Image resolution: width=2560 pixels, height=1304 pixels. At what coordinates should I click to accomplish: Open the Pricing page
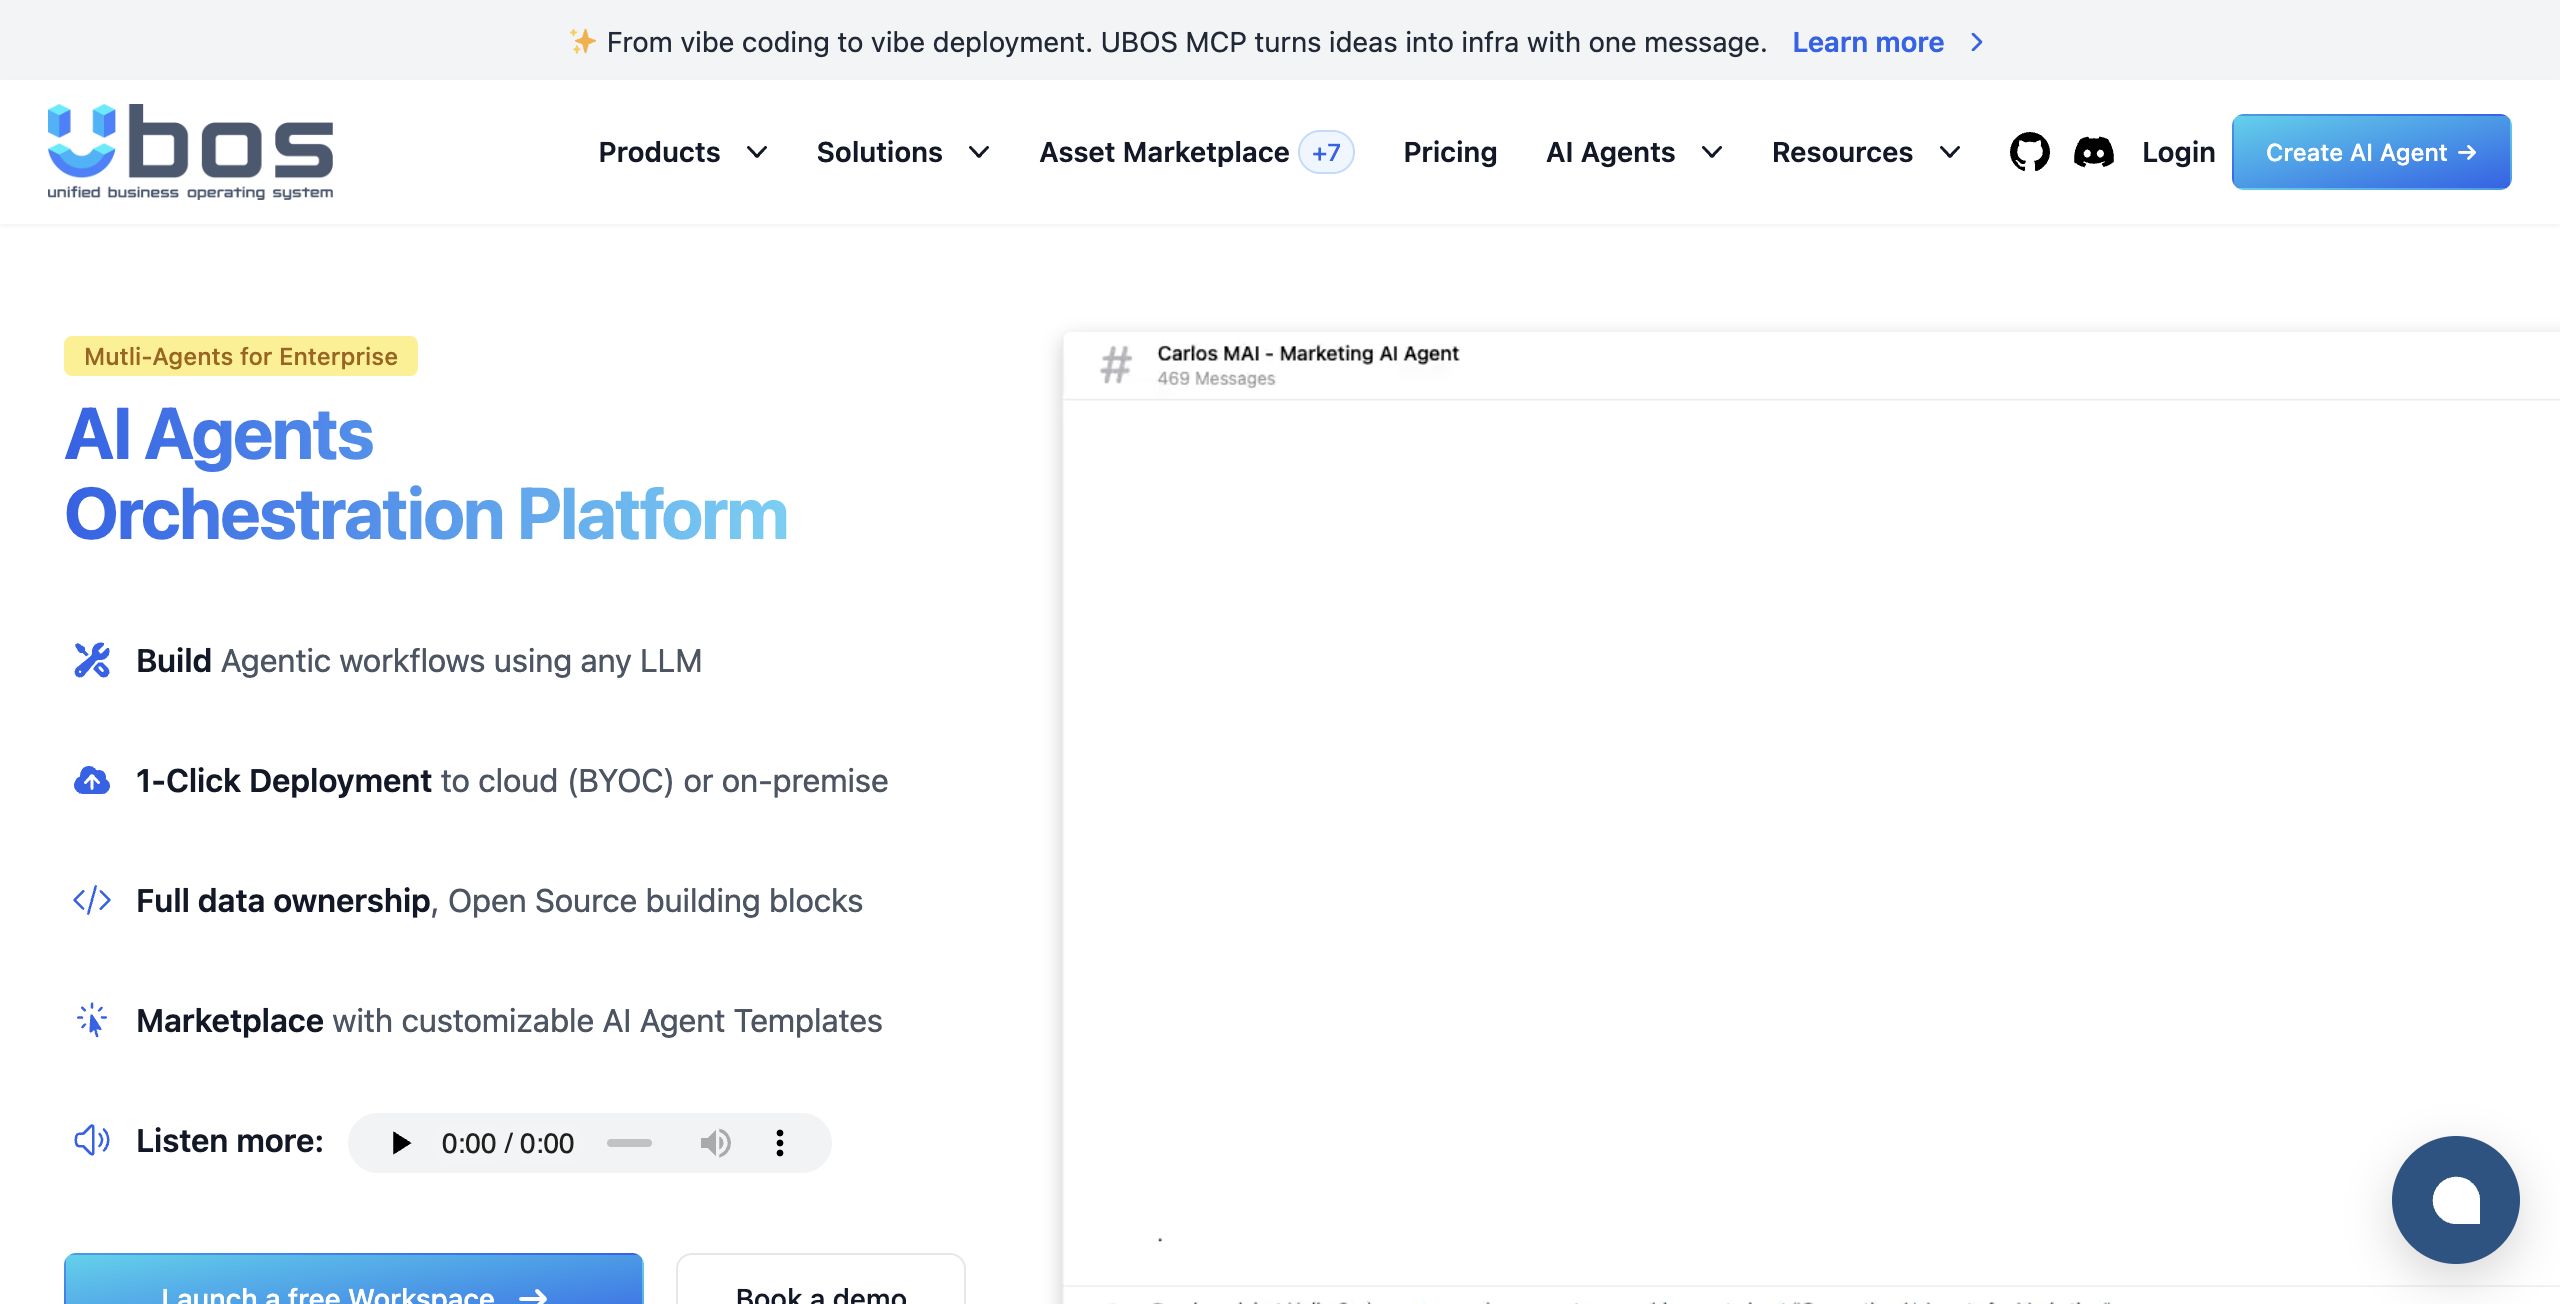[1450, 152]
